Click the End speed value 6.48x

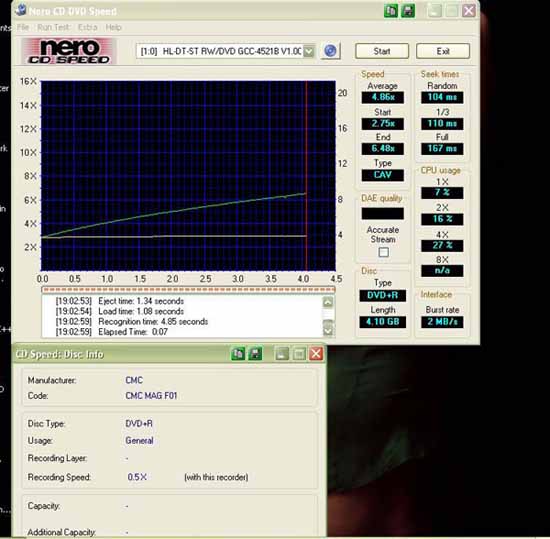click(383, 149)
